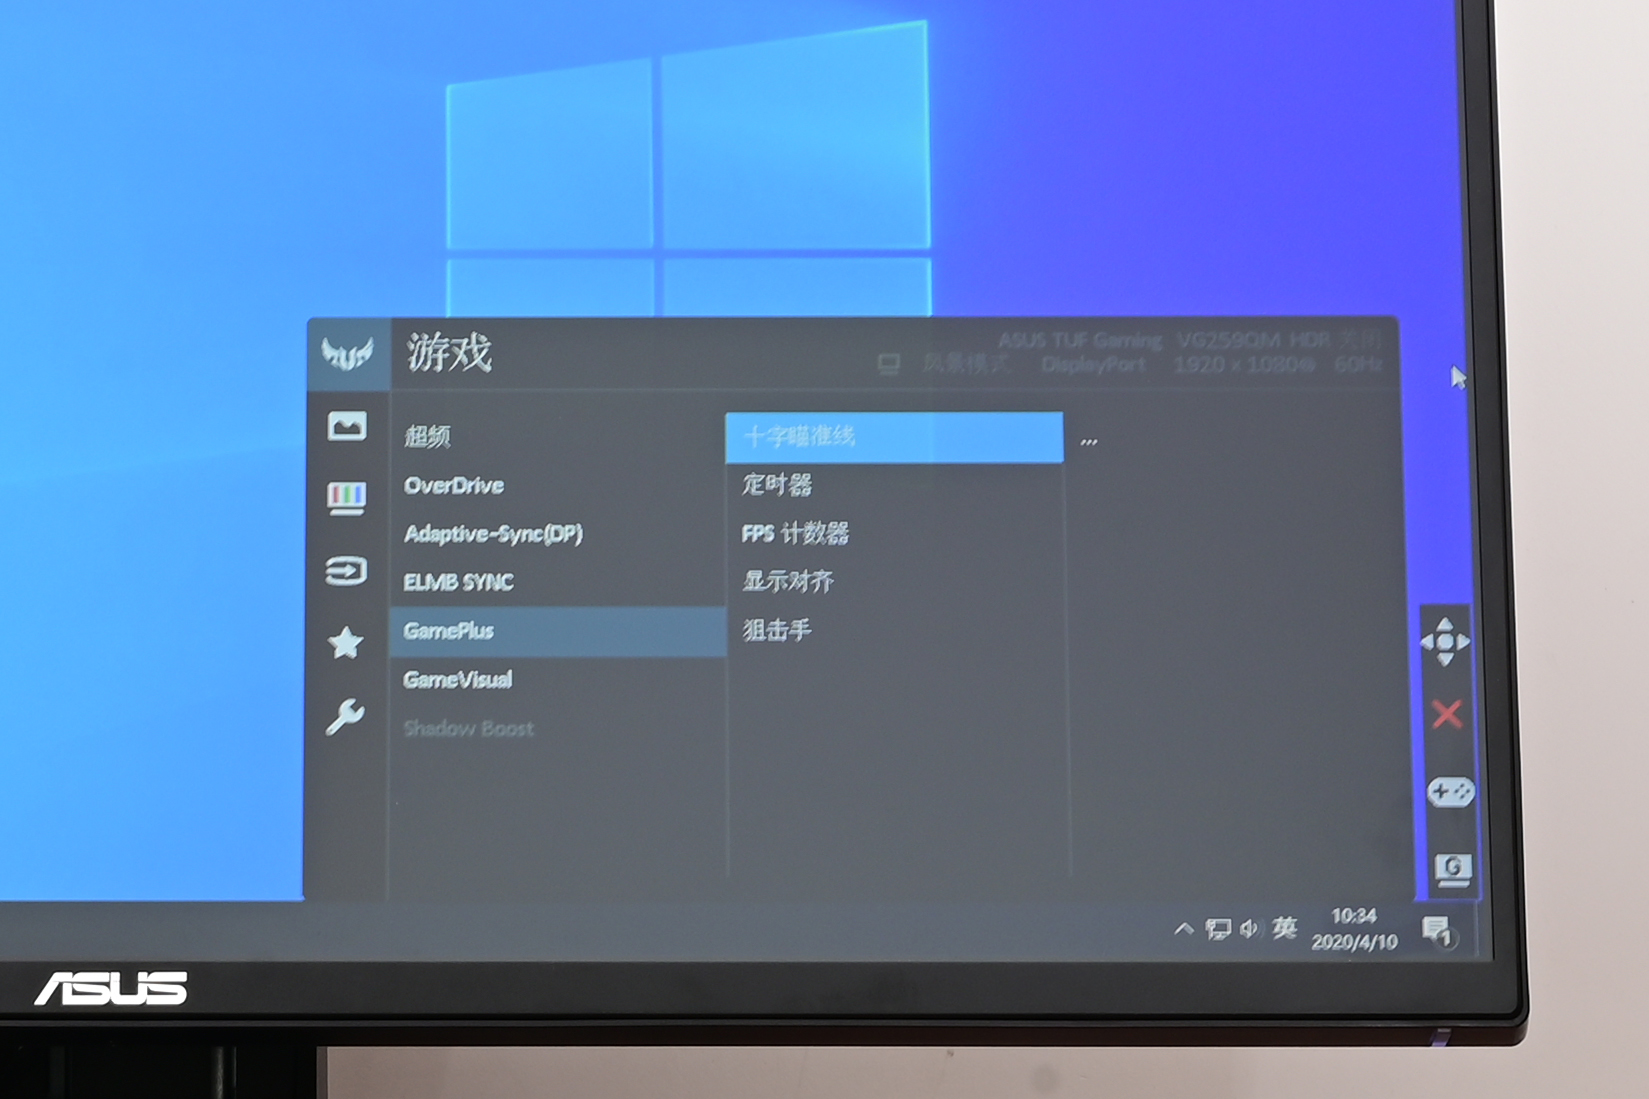Show hidden taskbar icons with the chevron

(1186, 929)
